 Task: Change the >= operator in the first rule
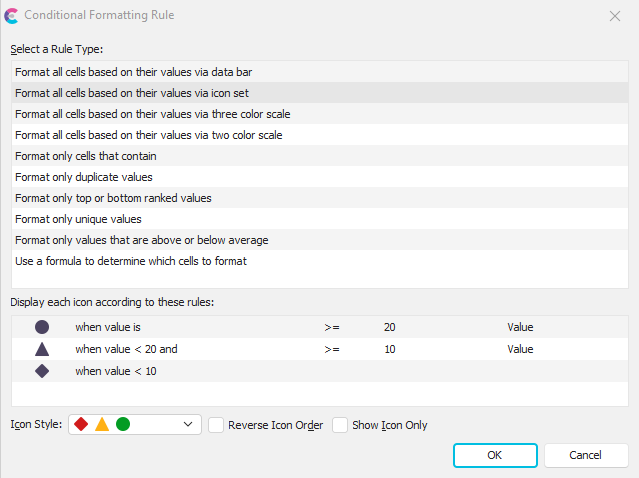point(332,327)
